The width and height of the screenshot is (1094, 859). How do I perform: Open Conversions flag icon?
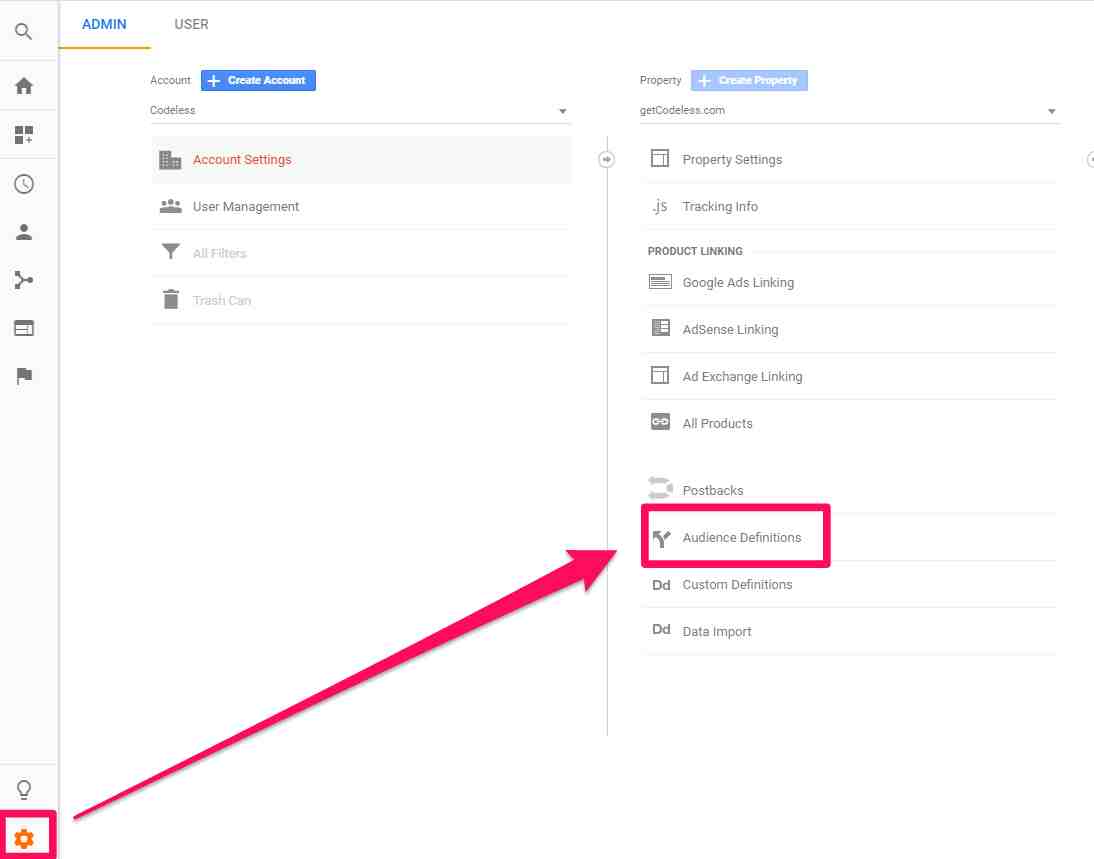[24, 376]
